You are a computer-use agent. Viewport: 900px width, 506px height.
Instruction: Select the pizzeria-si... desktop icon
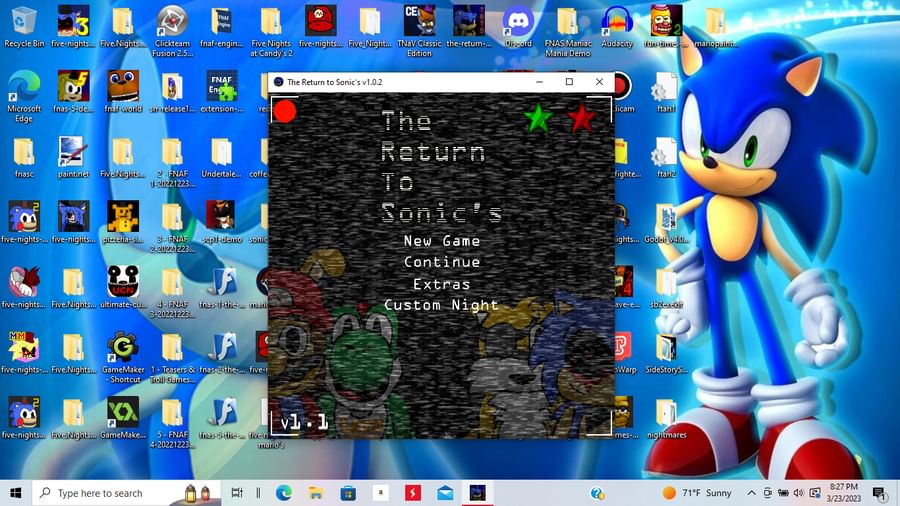pos(123,223)
